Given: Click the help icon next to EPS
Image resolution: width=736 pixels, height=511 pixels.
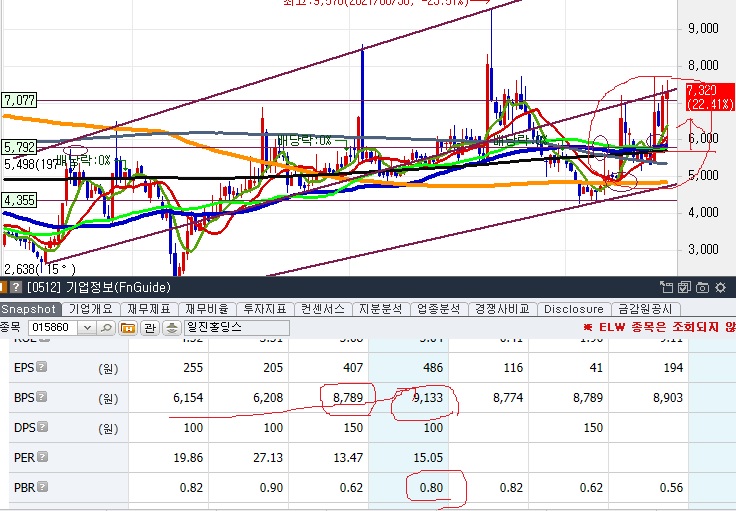Looking at the screenshot, I should pyautogui.click(x=42, y=366).
